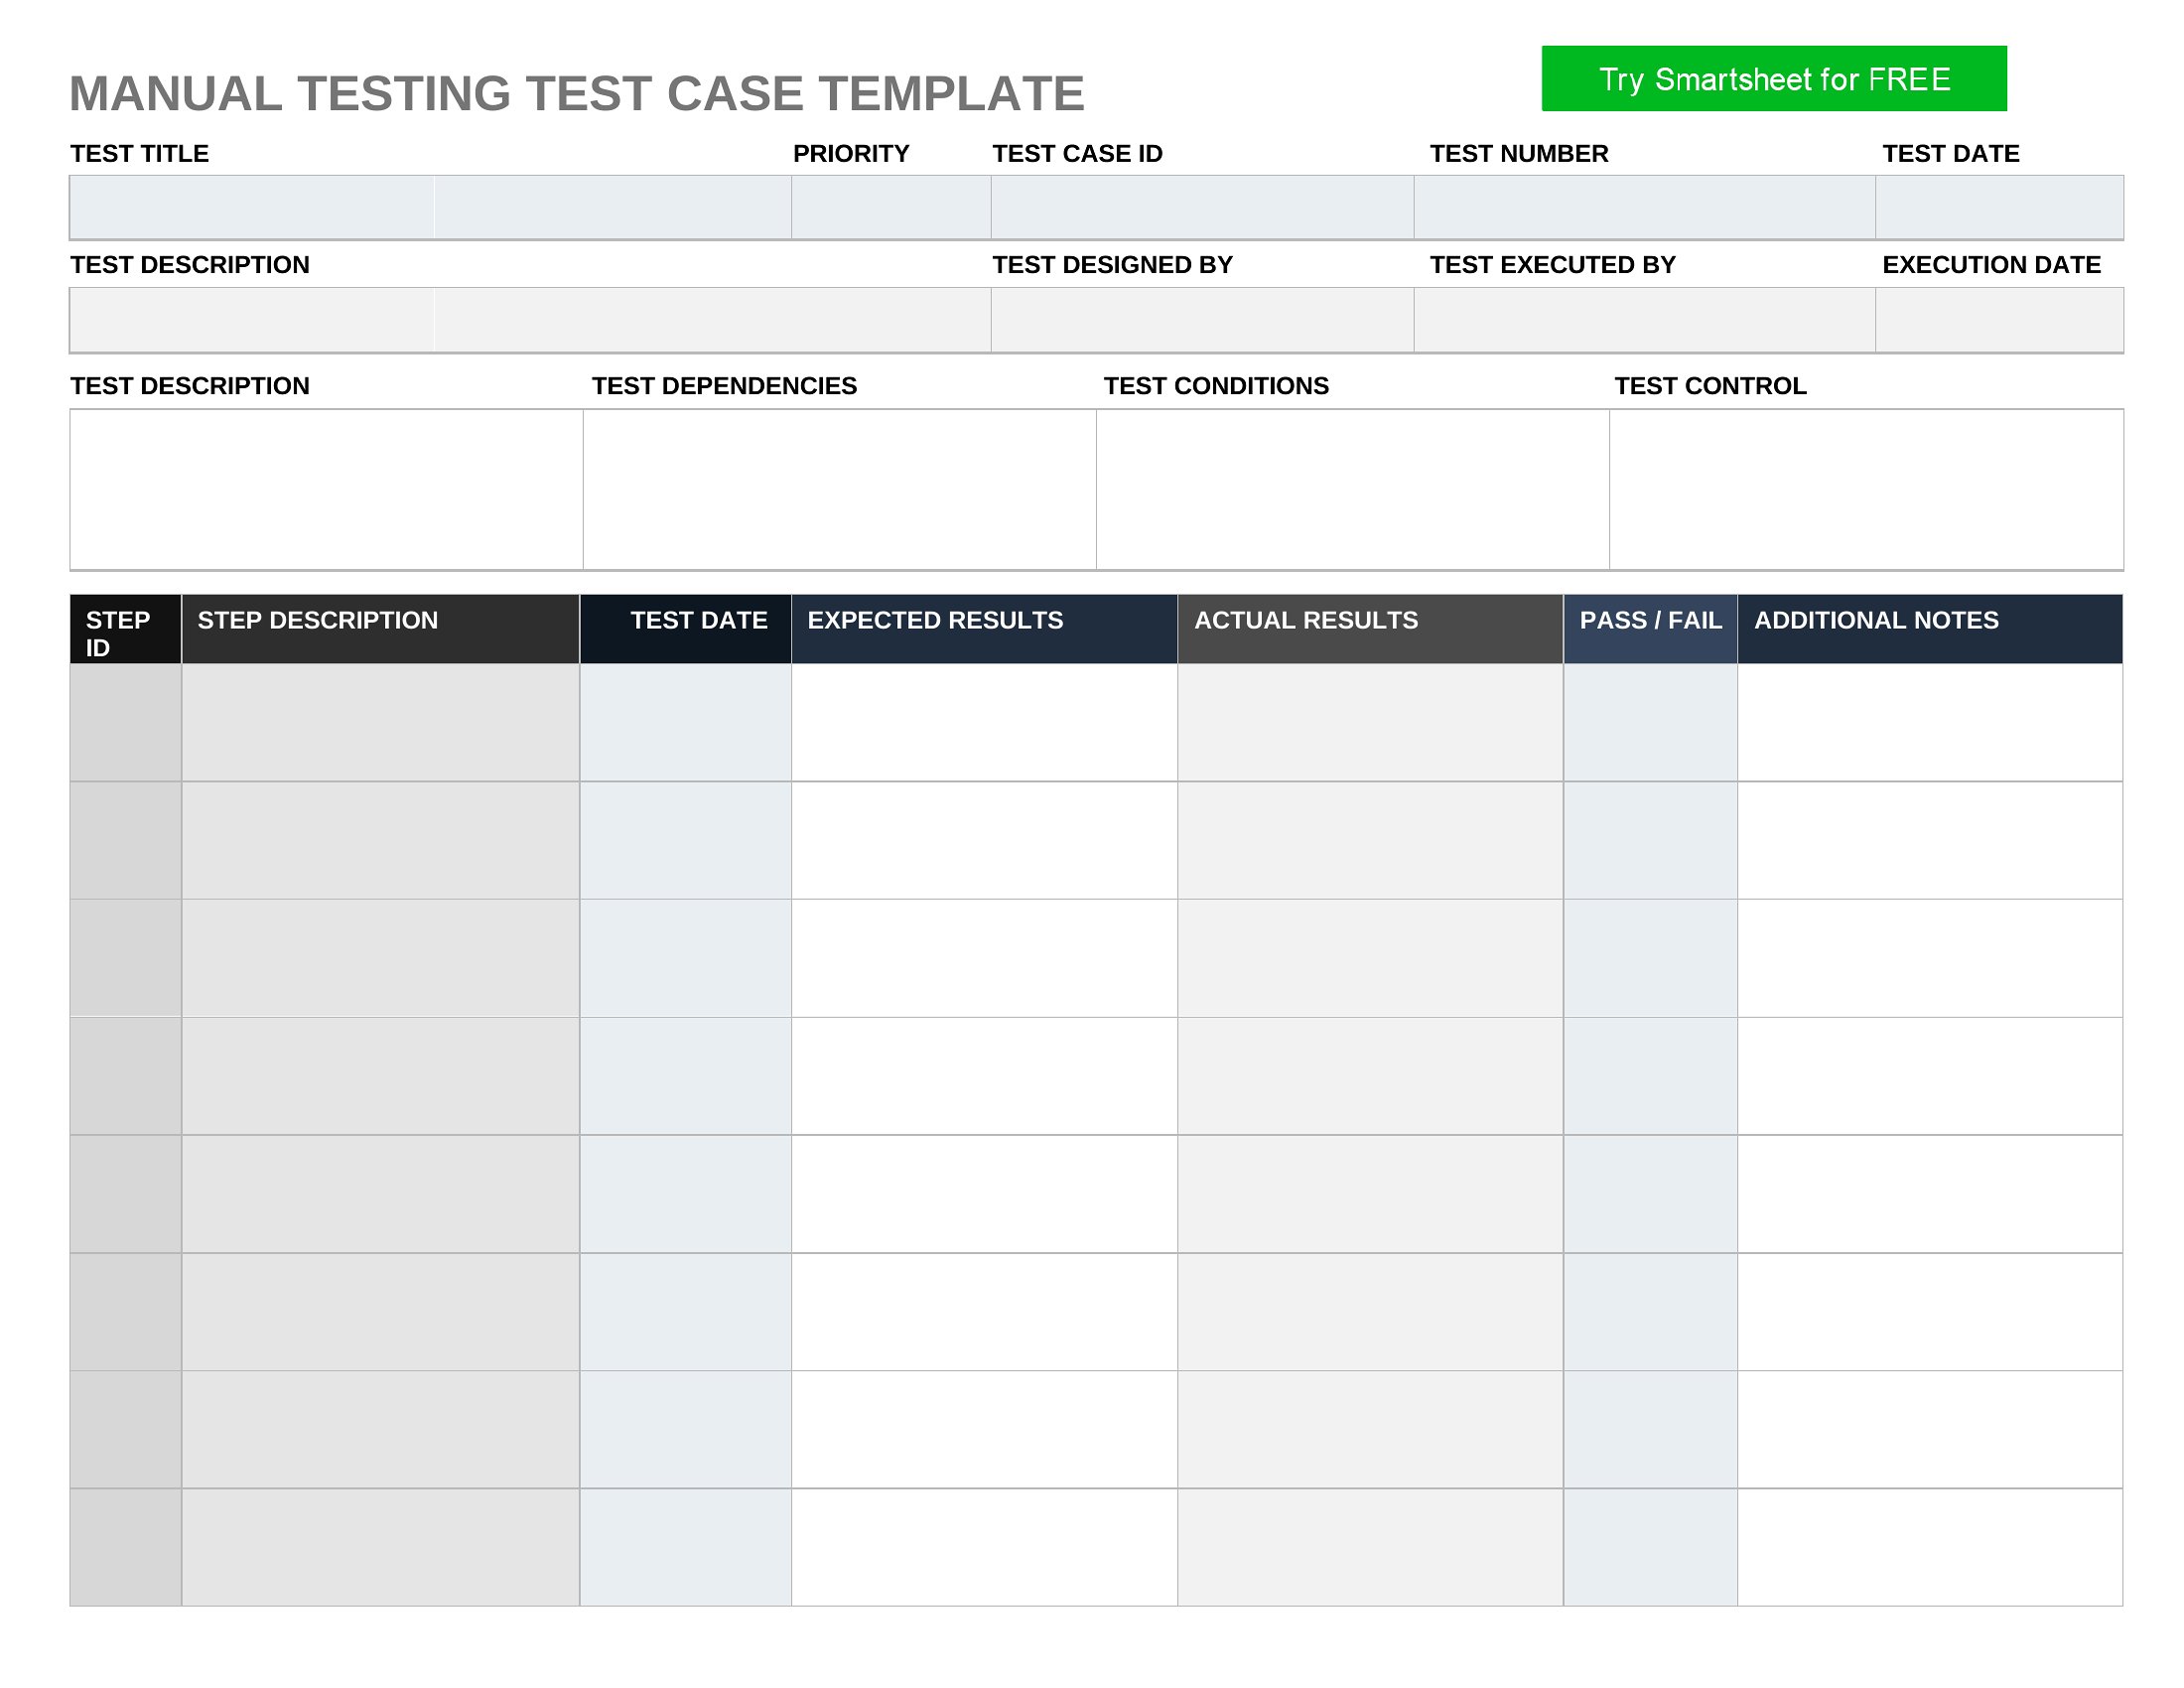The height and width of the screenshot is (1688, 2184).
Task: Click the Test Executed By cell
Action: (x=1644, y=319)
